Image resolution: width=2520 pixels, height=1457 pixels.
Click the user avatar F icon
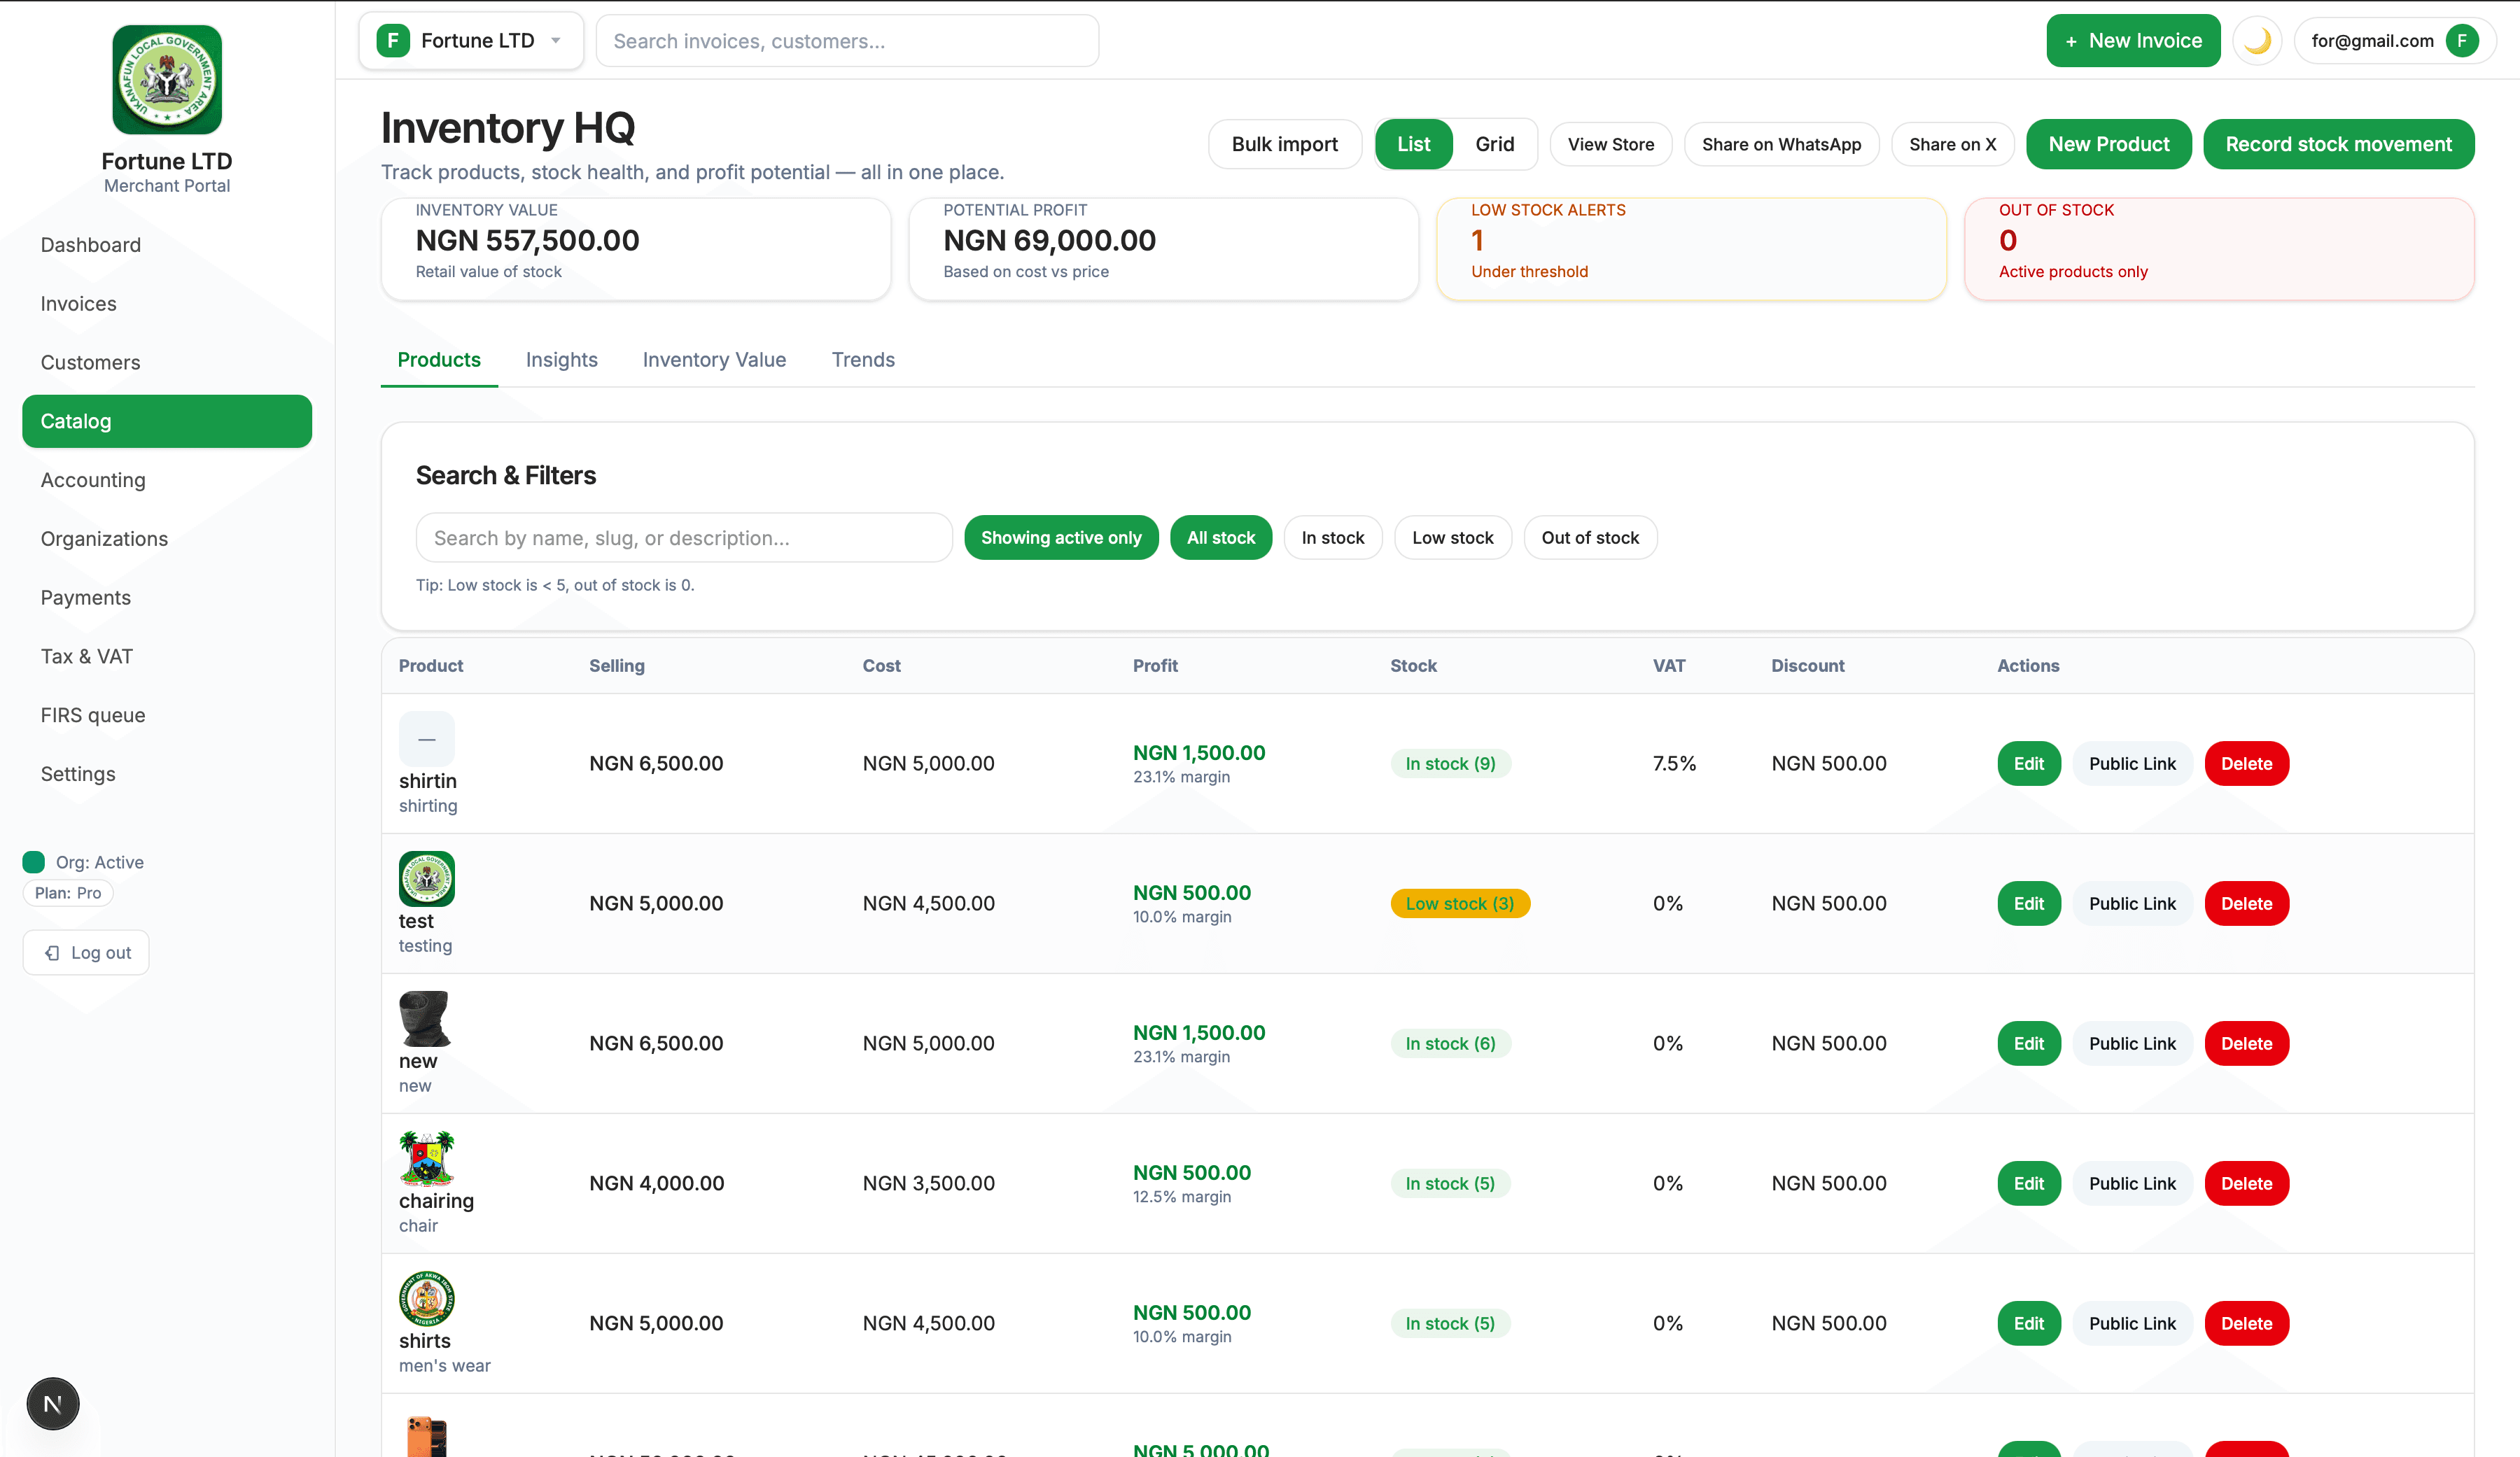2461,41
